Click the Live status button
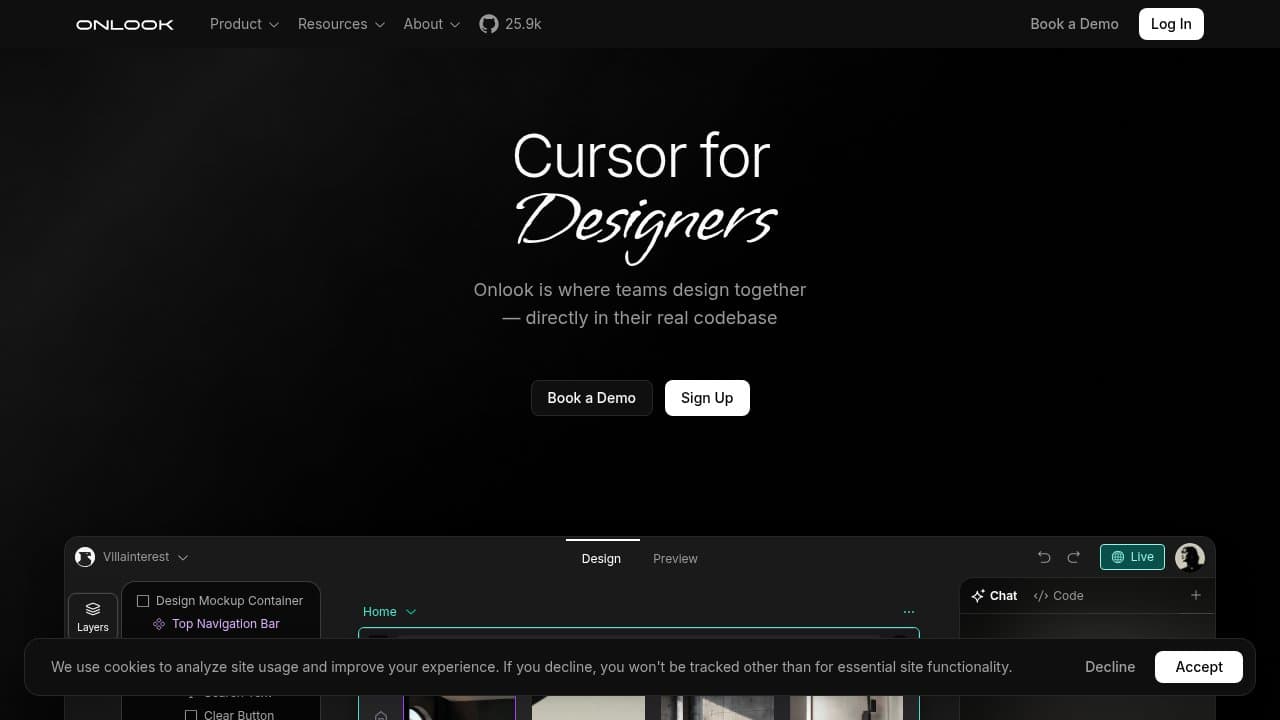 click(1132, 557)
